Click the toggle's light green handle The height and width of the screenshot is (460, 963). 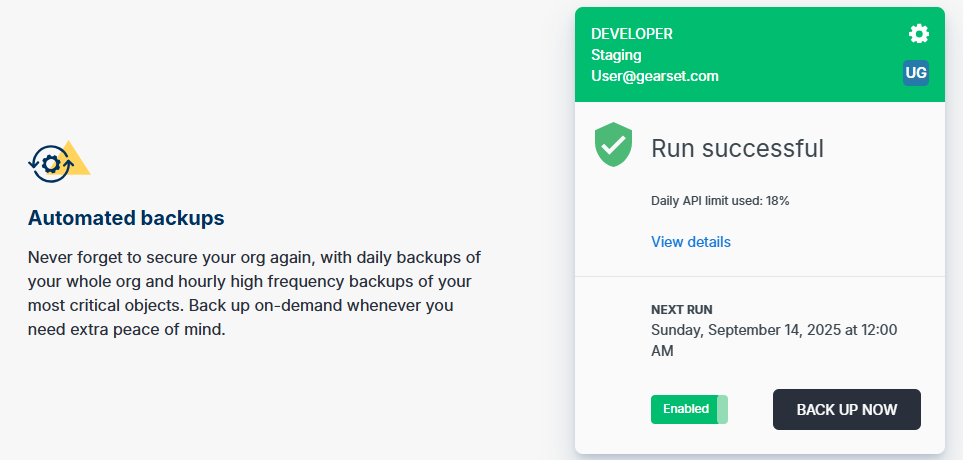pyautogui.click(x=722, y=409)
